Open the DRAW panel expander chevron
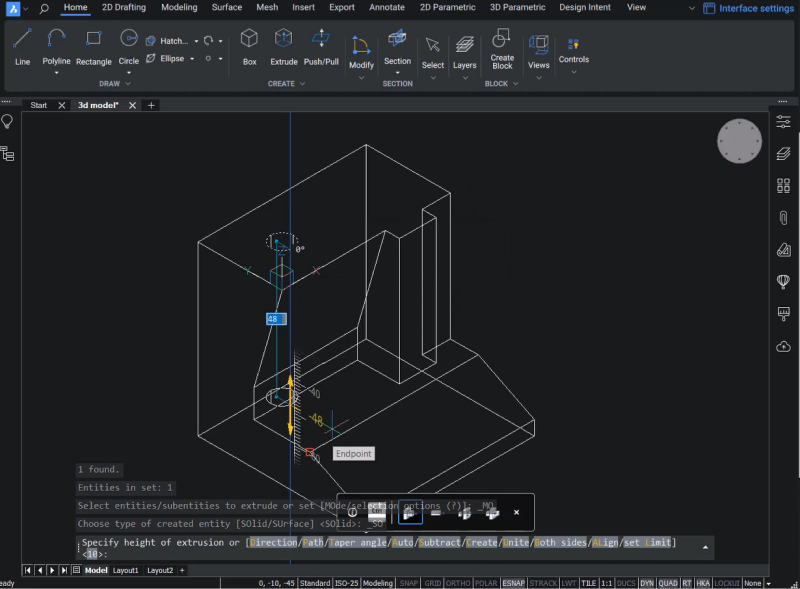The image size is (800, 589). [128, 83]
